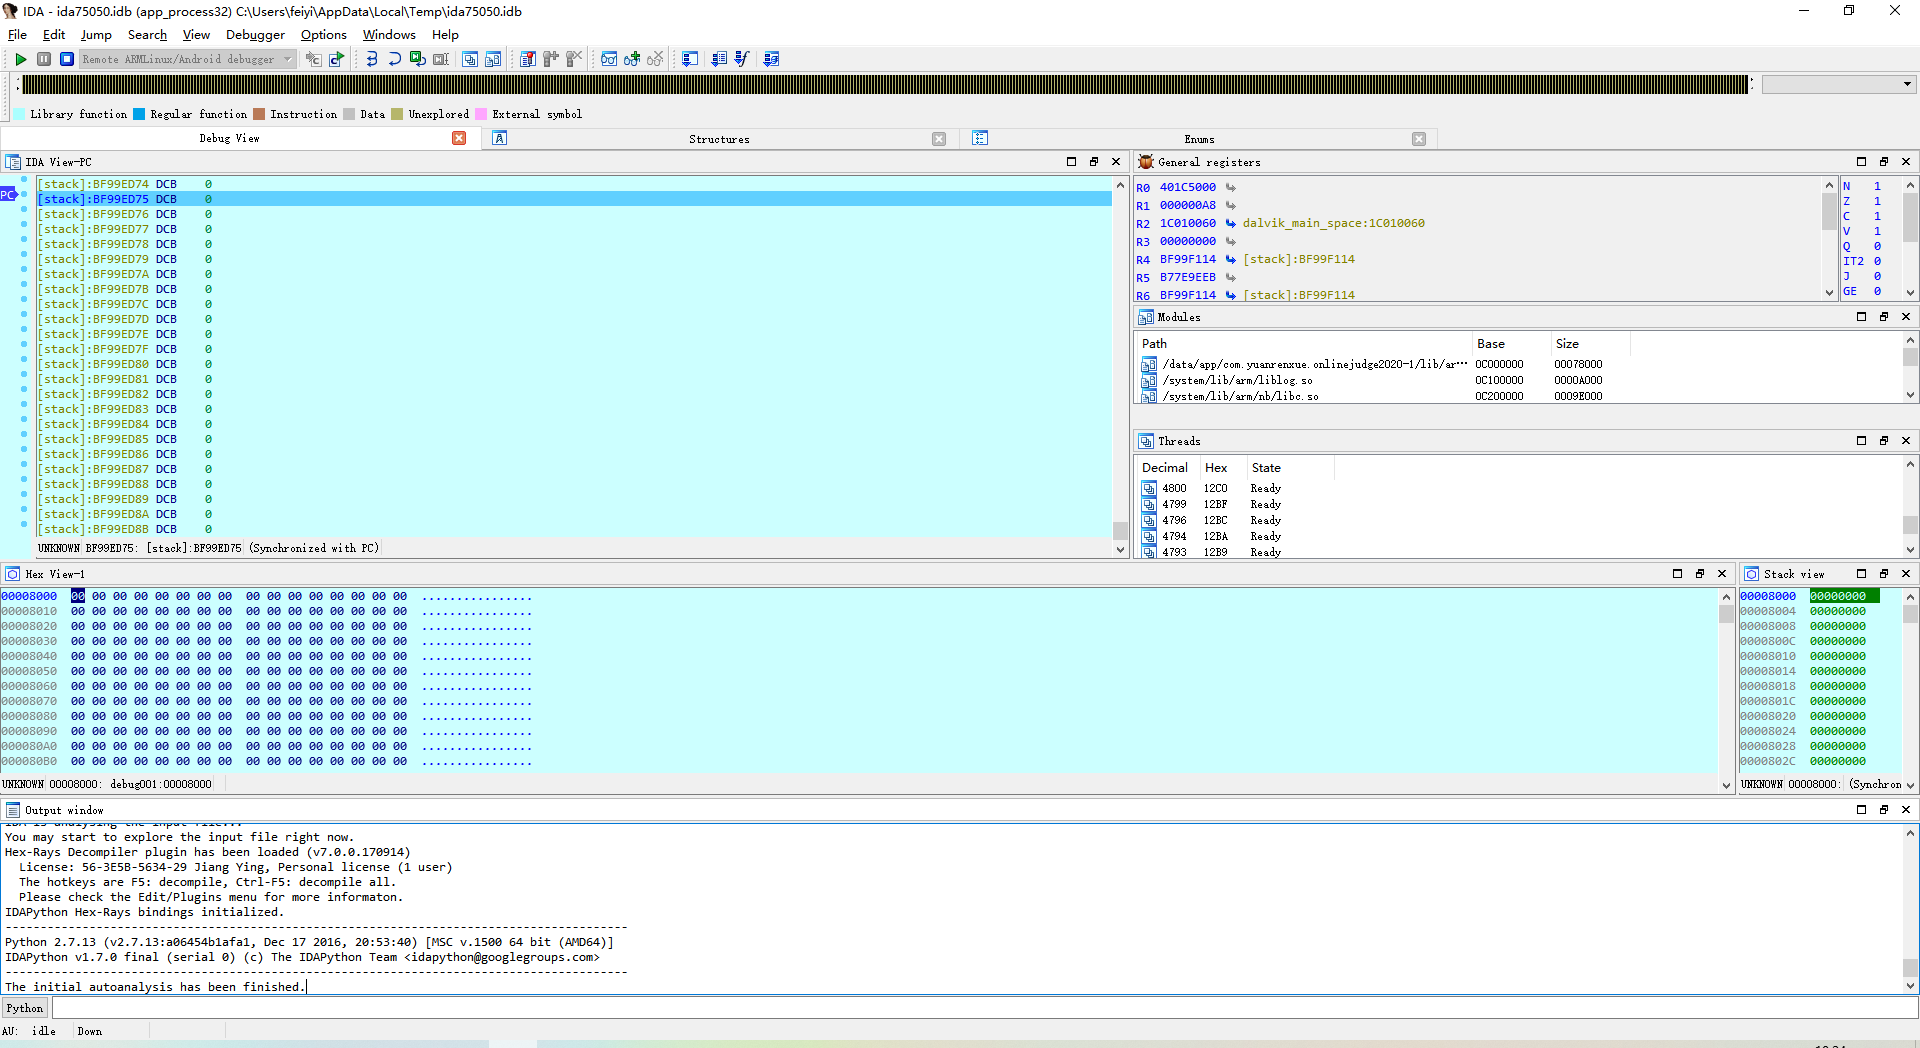Sort threads by the Hex column header

tap(1222, 468)
